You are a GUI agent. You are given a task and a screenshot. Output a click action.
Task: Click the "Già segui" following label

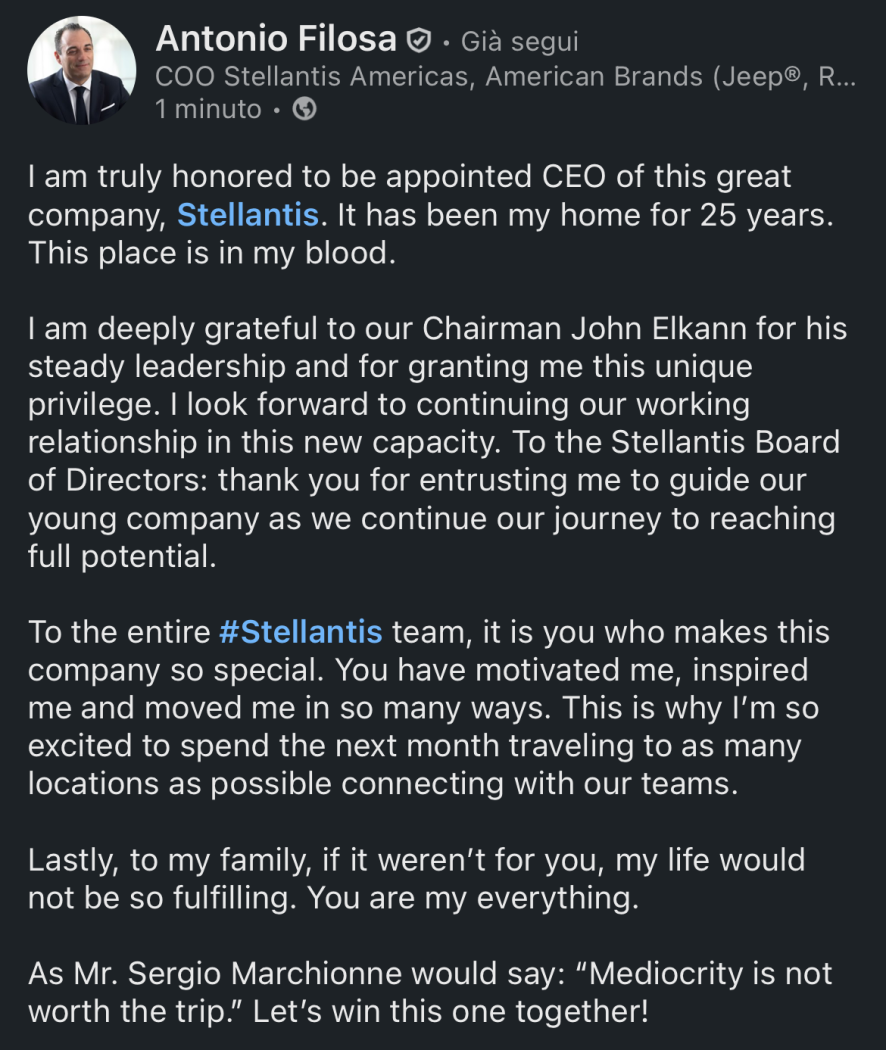519,42
